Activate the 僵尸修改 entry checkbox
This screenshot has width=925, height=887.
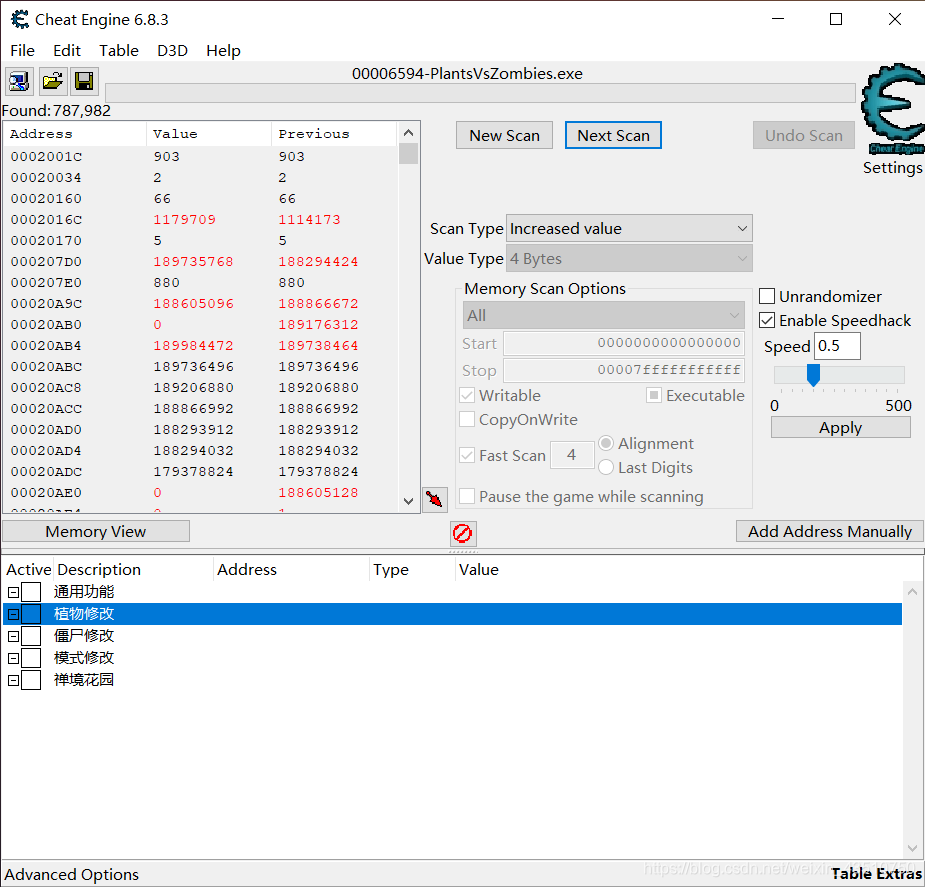[31, 636]
